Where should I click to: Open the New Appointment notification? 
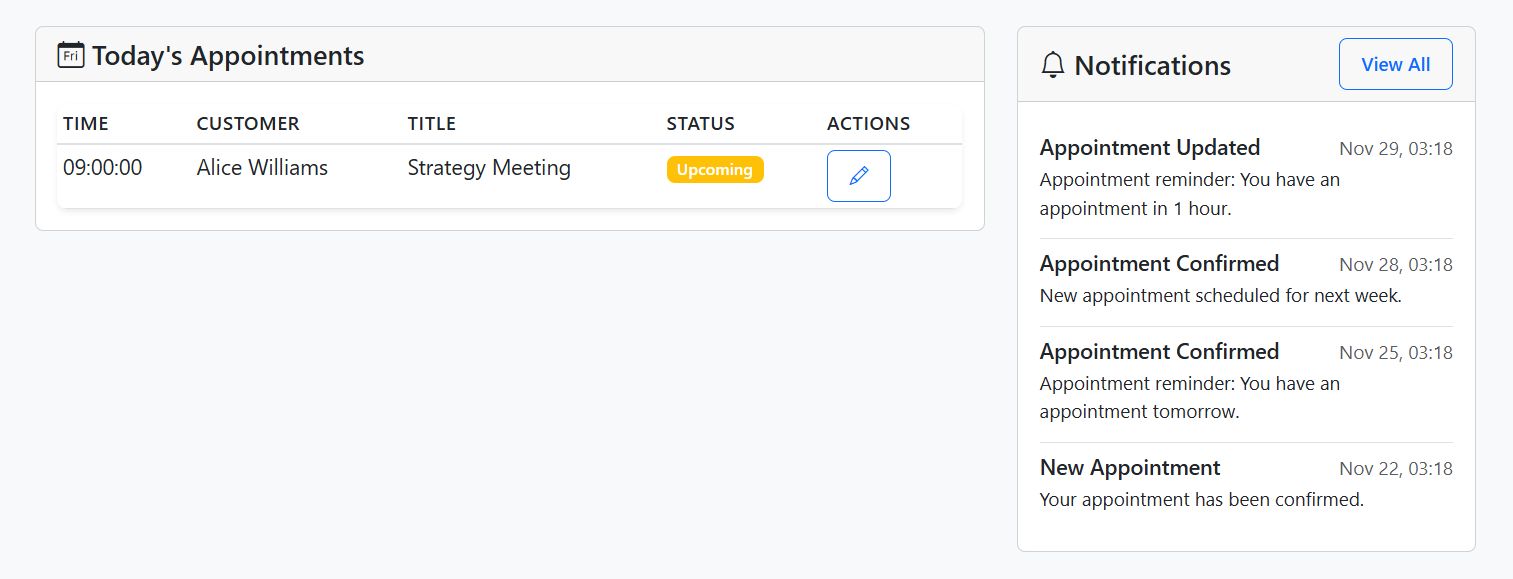pos(1130,468)
